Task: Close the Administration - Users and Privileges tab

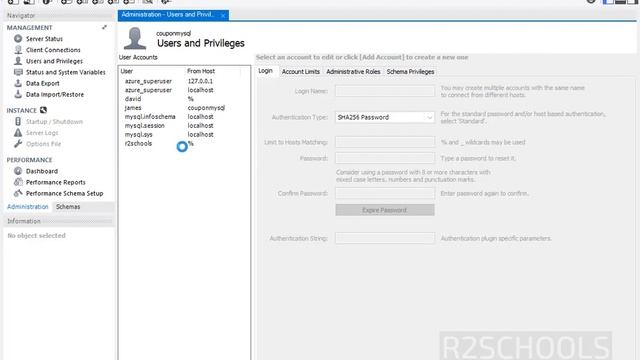Action: [223, 16]
